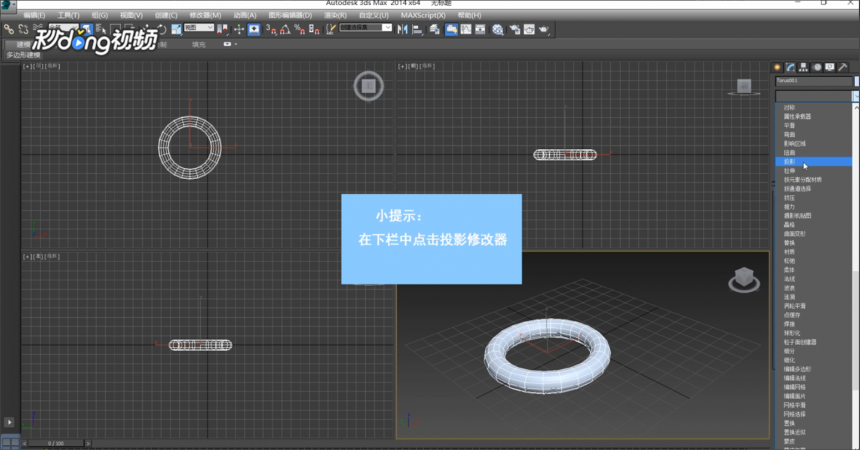Click the object color swatch beside name field
The width and height of the screenshot is (860, 450).
pos(857,81)
